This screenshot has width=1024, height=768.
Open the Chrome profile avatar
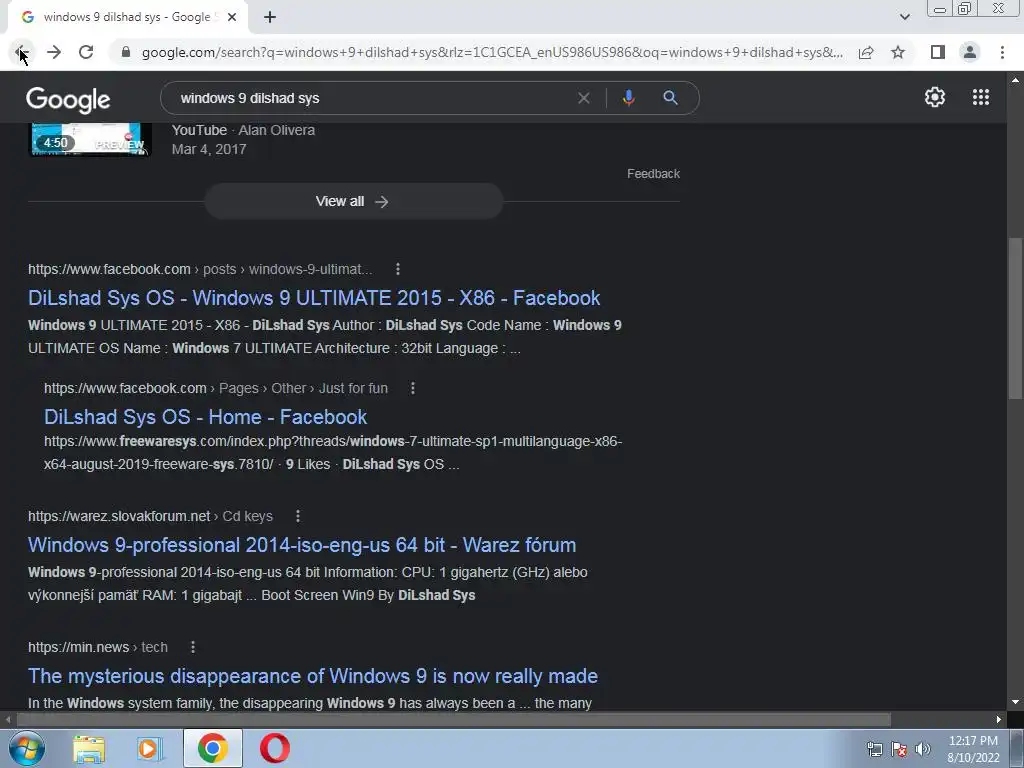tap(970, 52)
